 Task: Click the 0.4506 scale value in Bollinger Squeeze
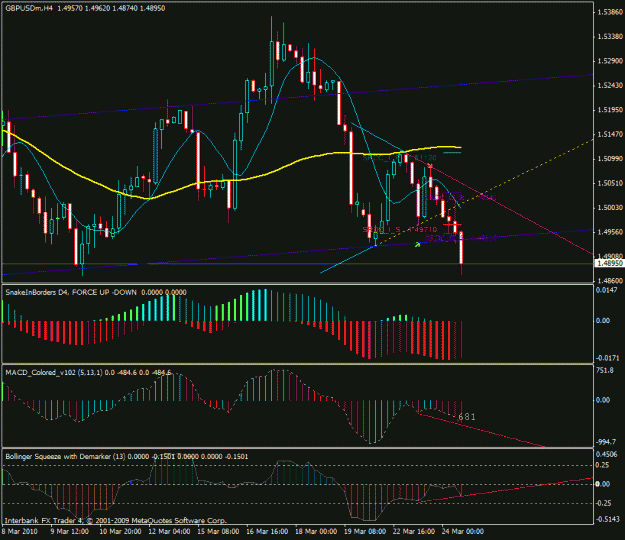coord(606,454)
